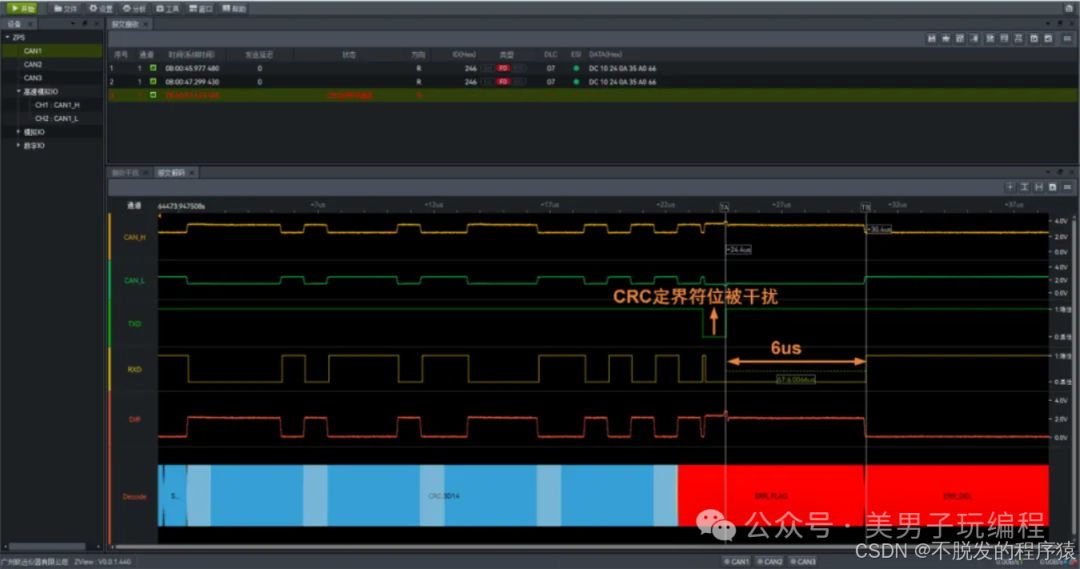Undock the waveform decode panel

tap(1060, 172)
